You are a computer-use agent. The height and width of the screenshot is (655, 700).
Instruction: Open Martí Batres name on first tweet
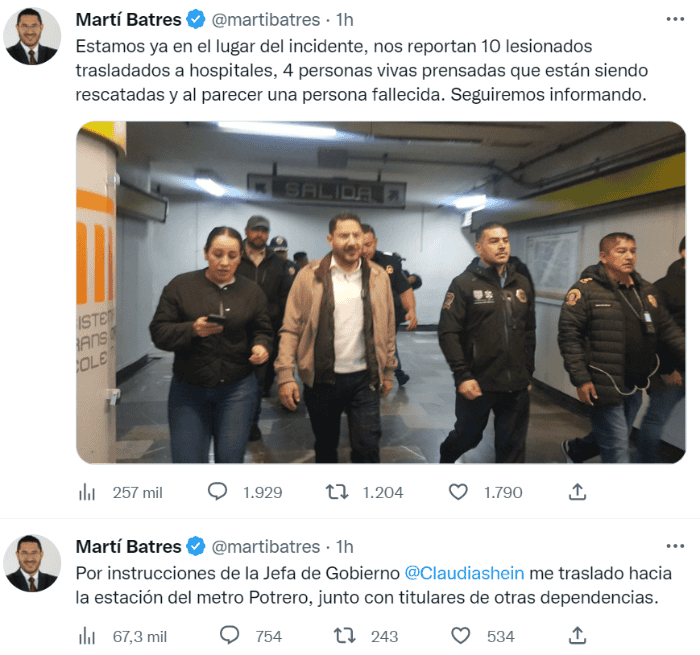pyautogui.click(x=128, y=20)
